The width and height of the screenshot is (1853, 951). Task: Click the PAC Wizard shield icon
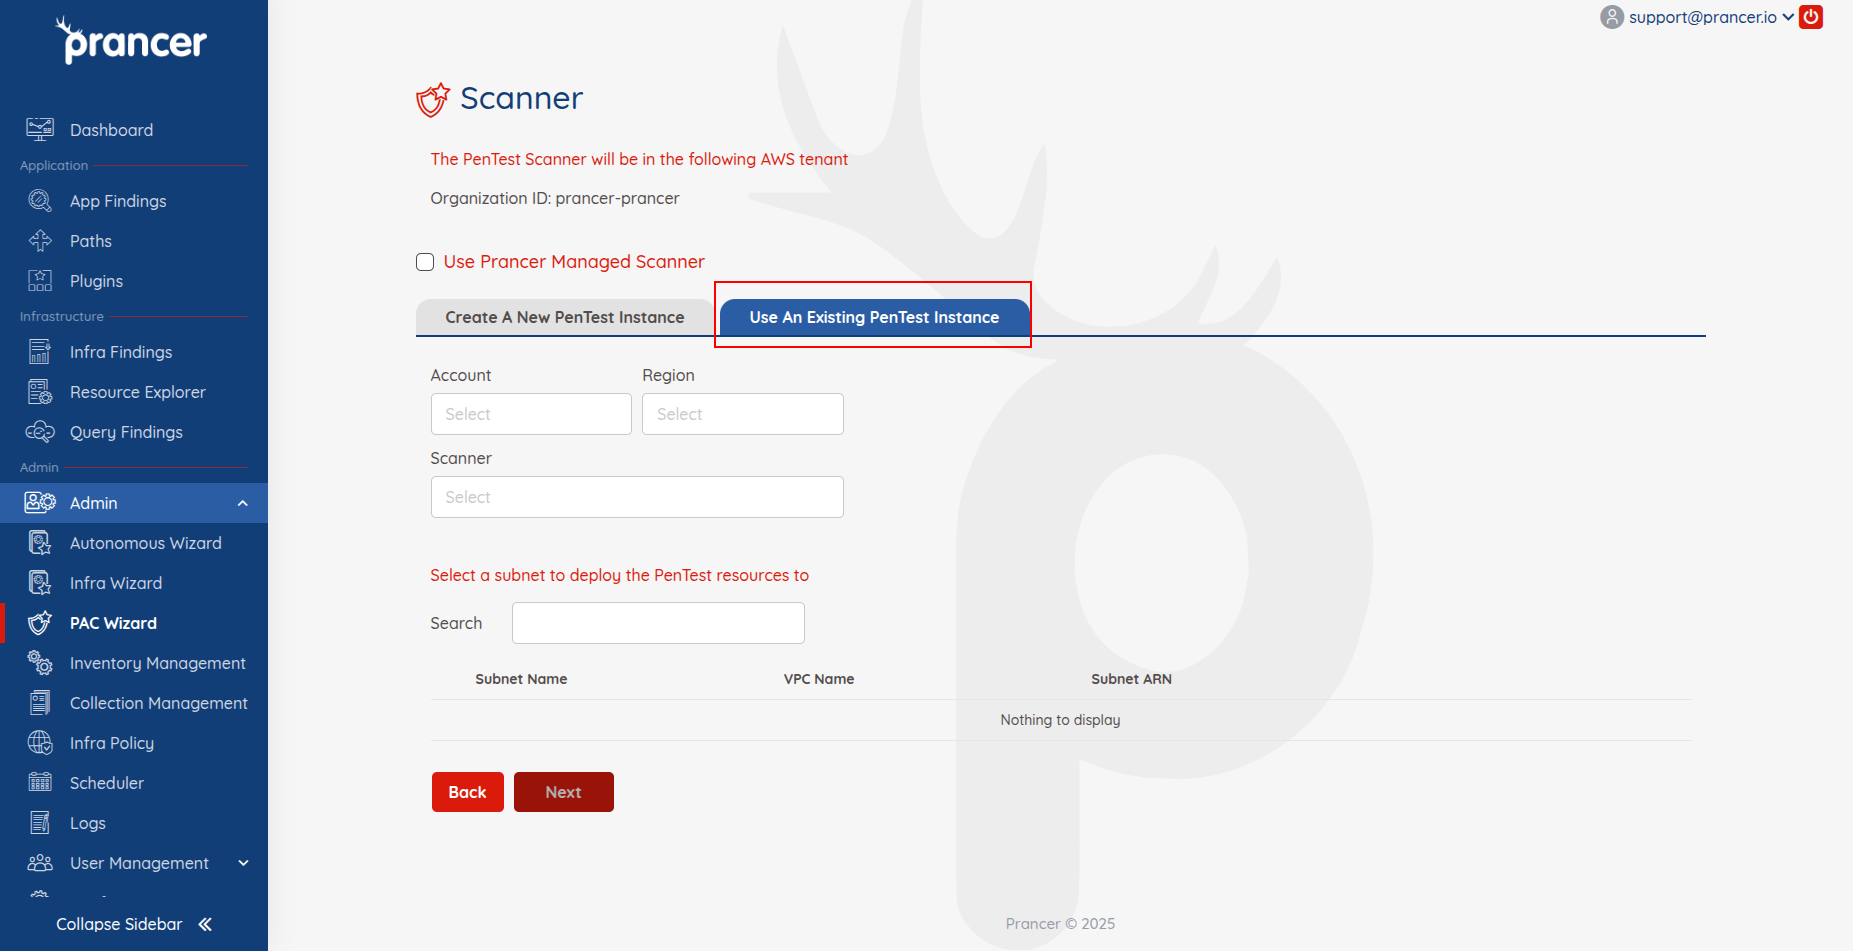pyautogui.click(x=40, y=623)
